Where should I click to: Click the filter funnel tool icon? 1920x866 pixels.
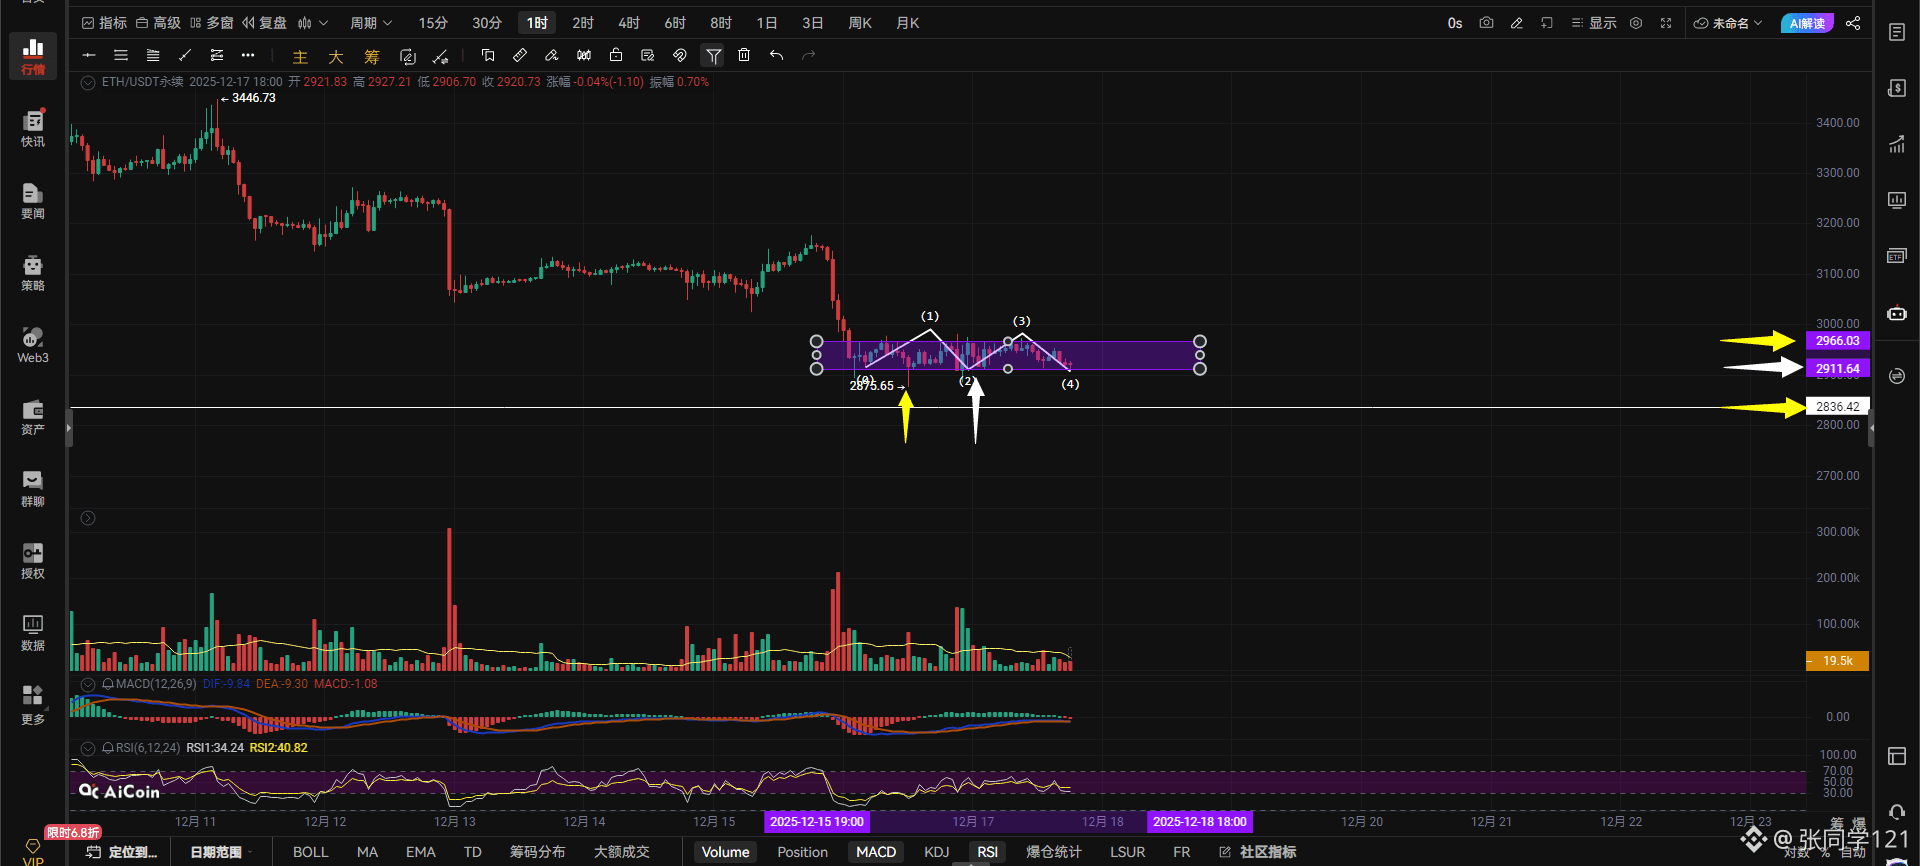(x=713, y=55)
